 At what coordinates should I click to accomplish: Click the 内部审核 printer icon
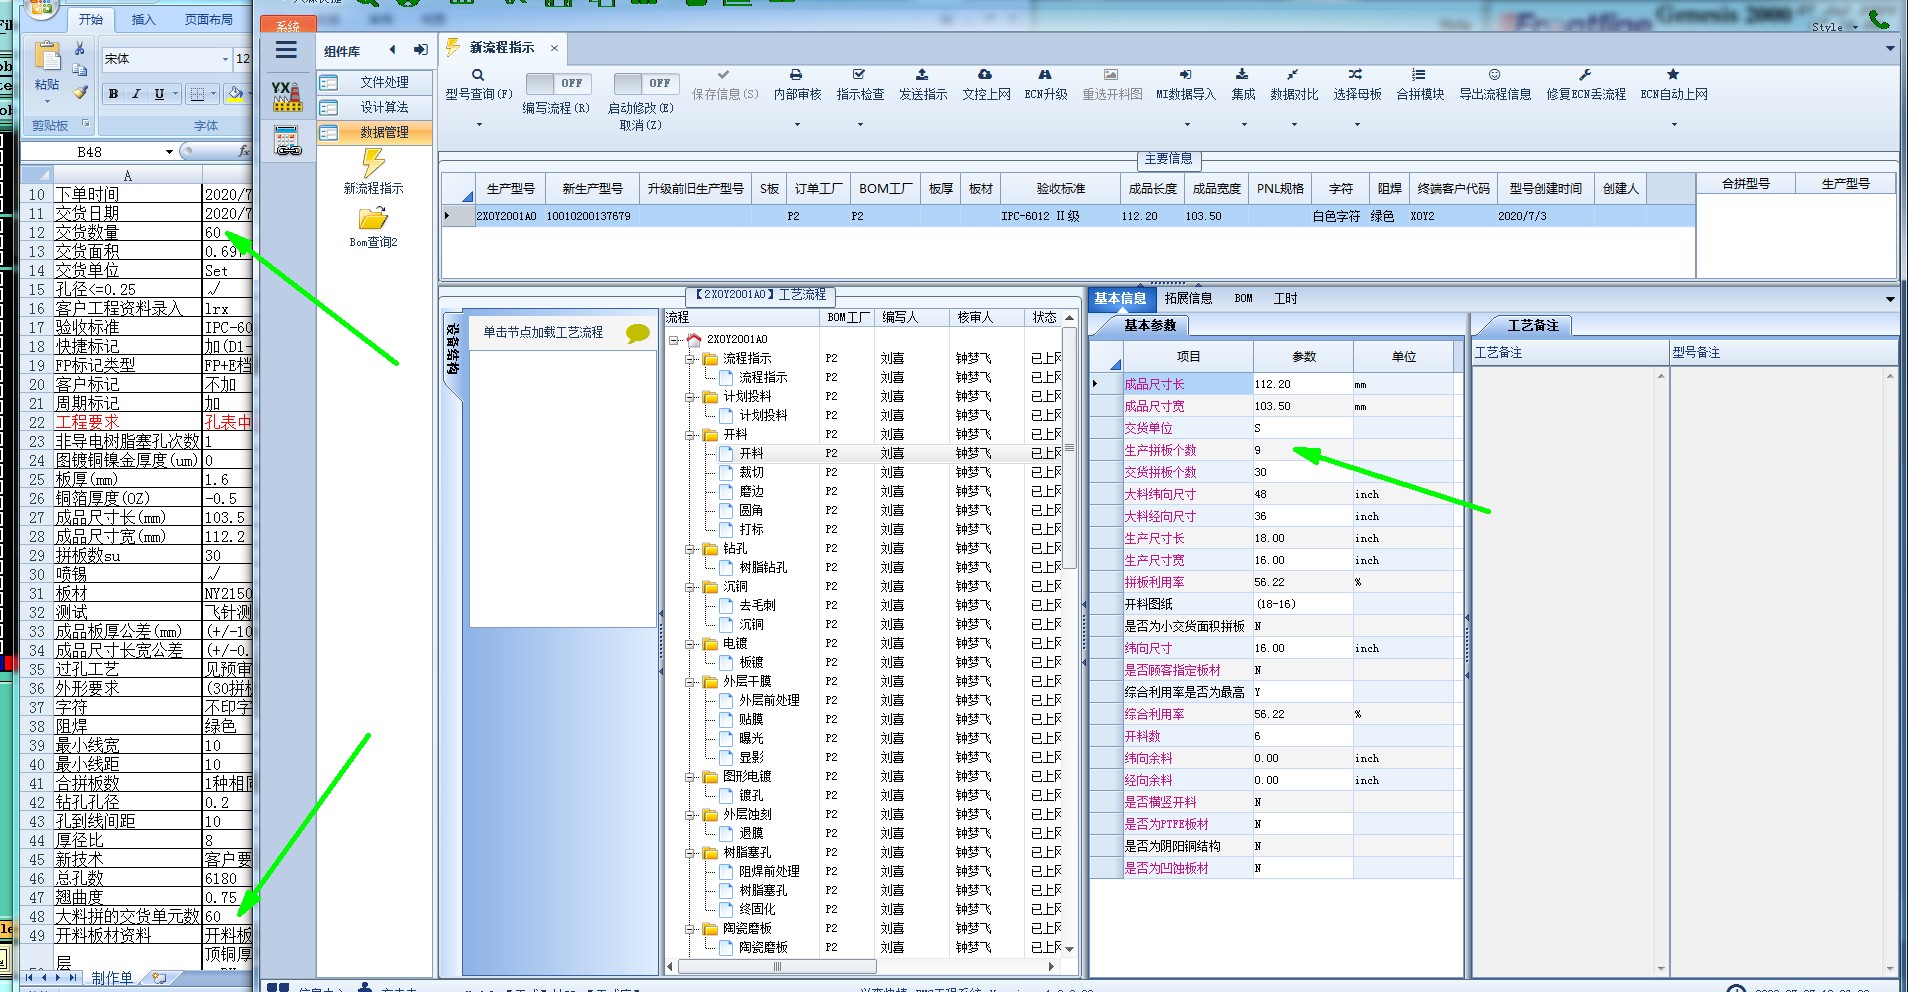(796, 75)
